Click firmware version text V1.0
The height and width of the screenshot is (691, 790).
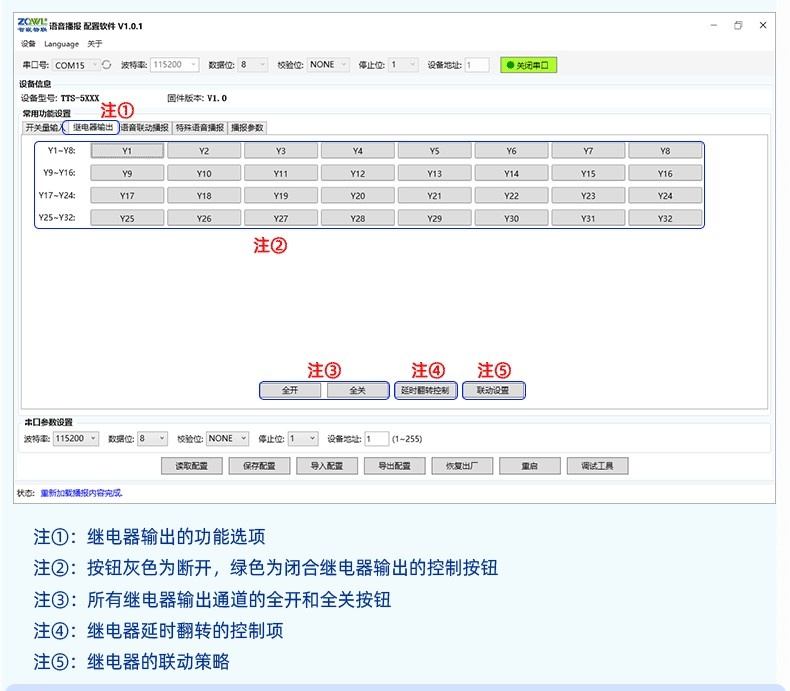(x=217, y=98)
